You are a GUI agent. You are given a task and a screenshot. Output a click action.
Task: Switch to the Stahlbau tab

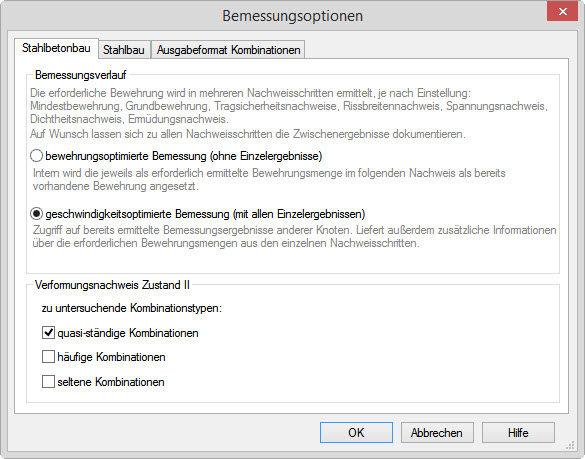click(x=124, y=50)
